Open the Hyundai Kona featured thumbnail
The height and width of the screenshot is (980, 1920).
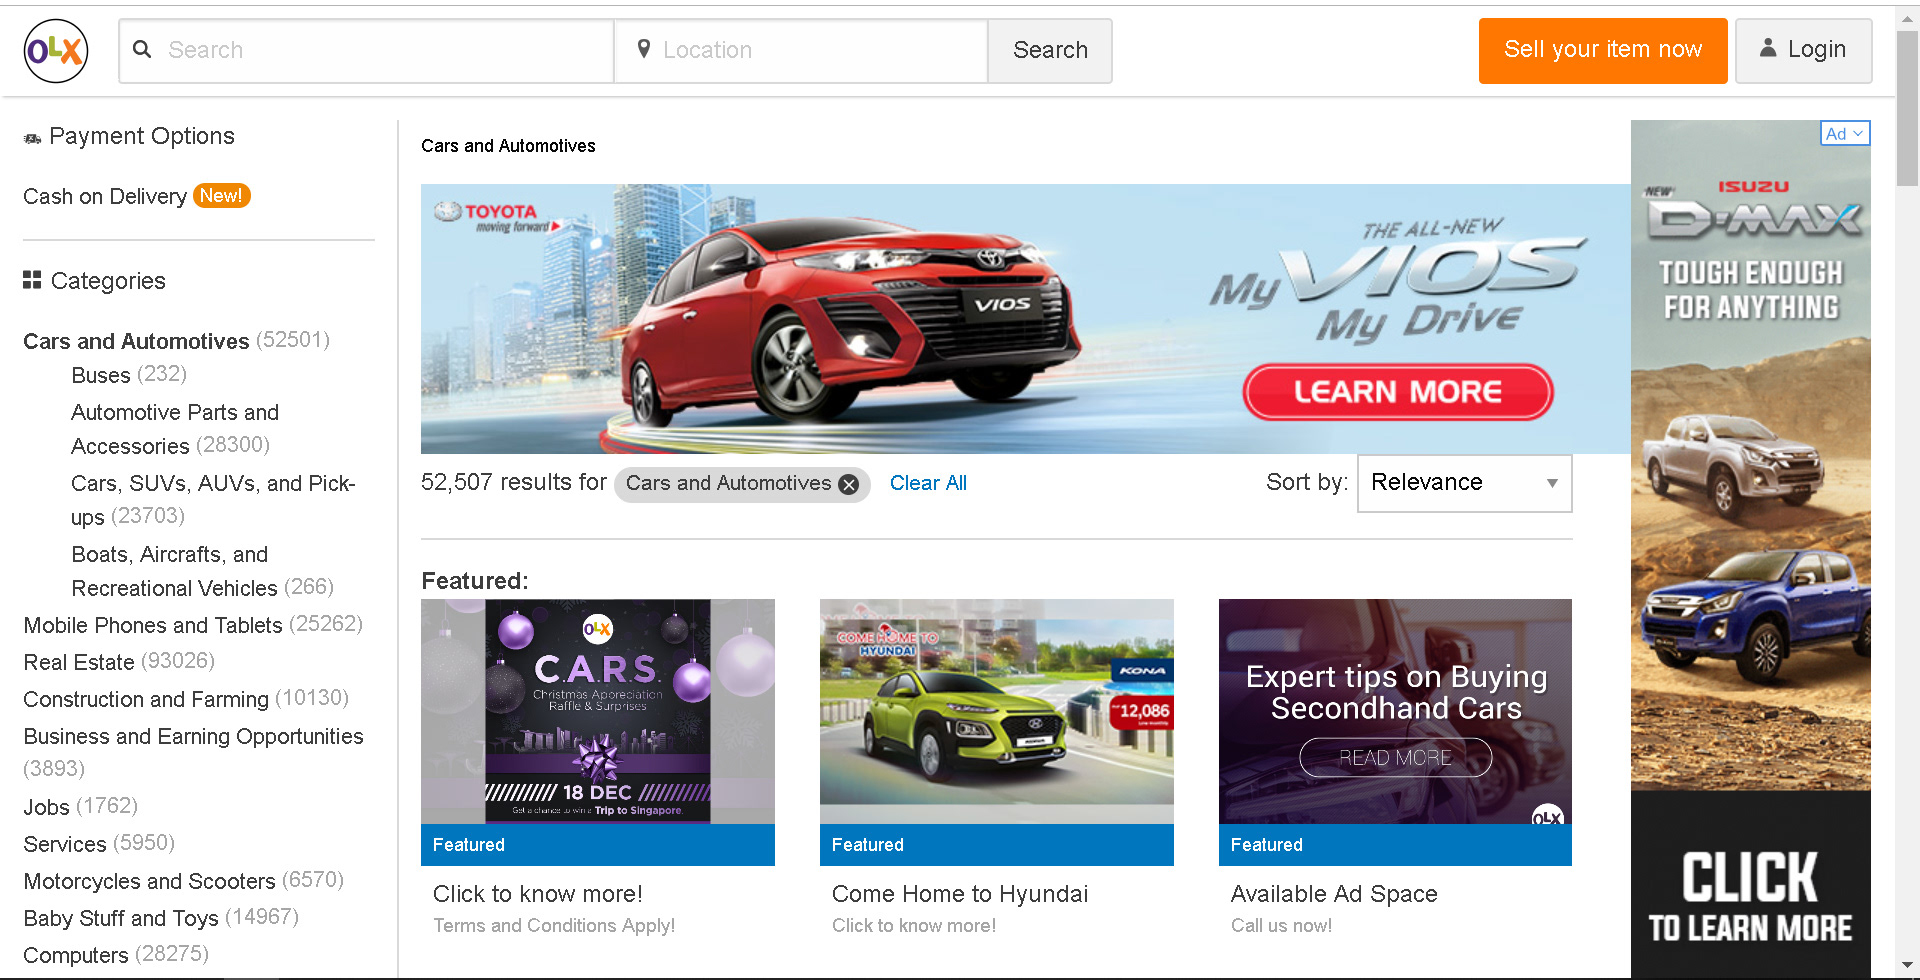[x=996, y=711]
